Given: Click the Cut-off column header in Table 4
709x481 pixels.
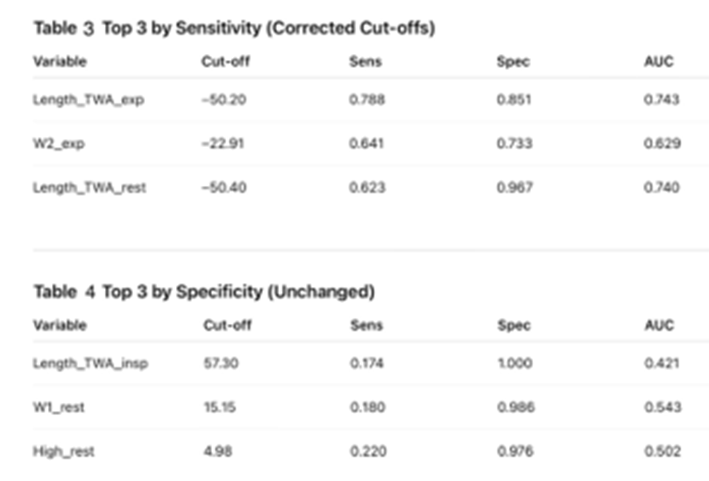Looking at the screenshot, I should [x=227, y=325].
